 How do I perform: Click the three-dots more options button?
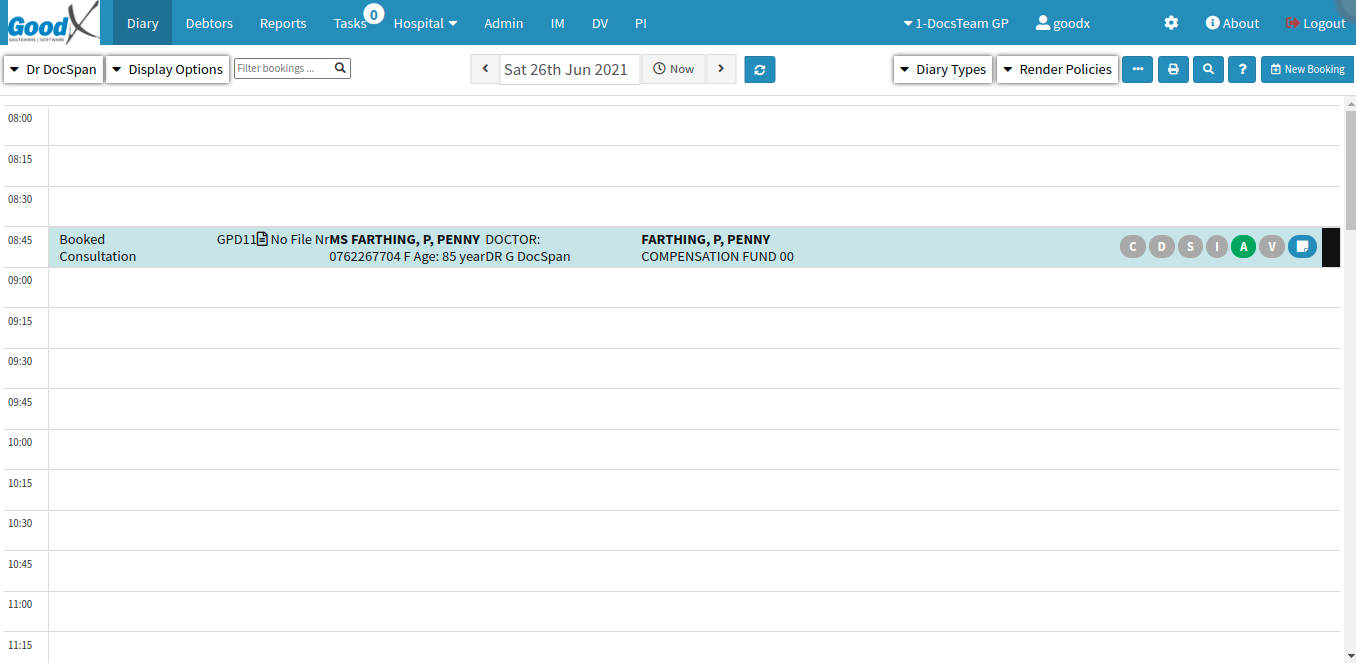(x=1137, y=69)
